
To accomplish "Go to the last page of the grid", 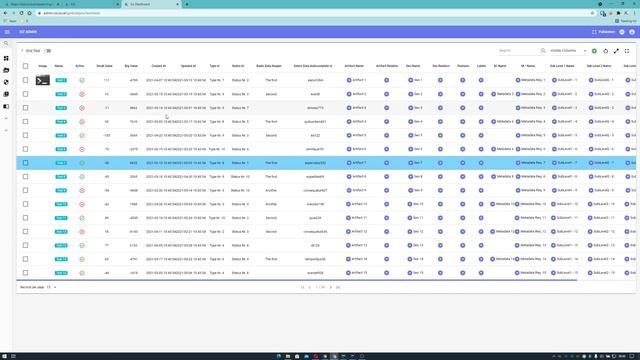I will [338, 287].
